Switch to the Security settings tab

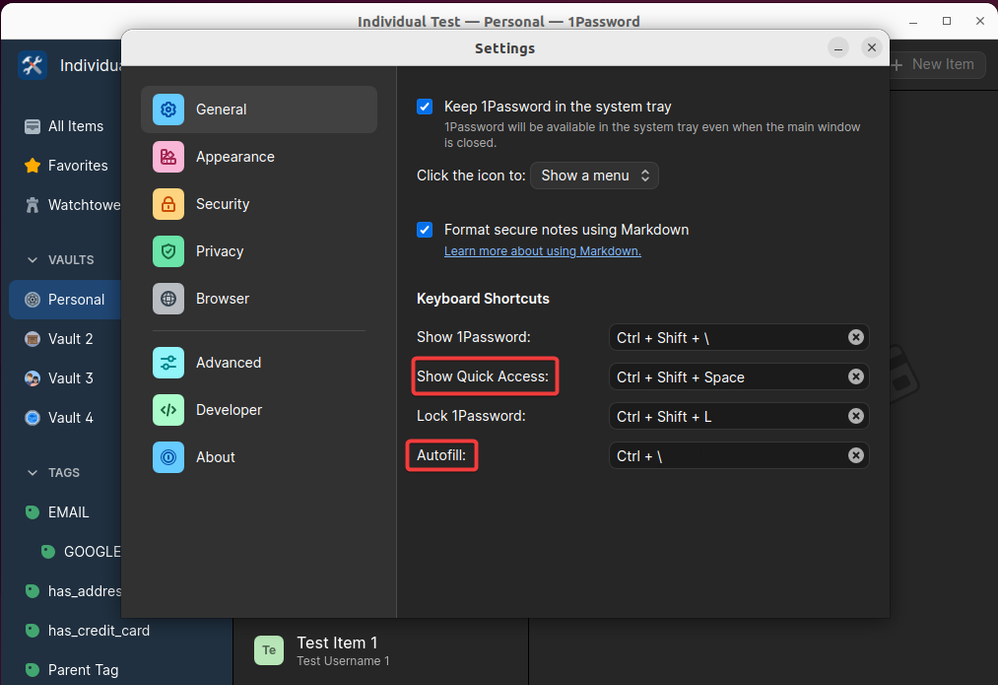[259, 204]
